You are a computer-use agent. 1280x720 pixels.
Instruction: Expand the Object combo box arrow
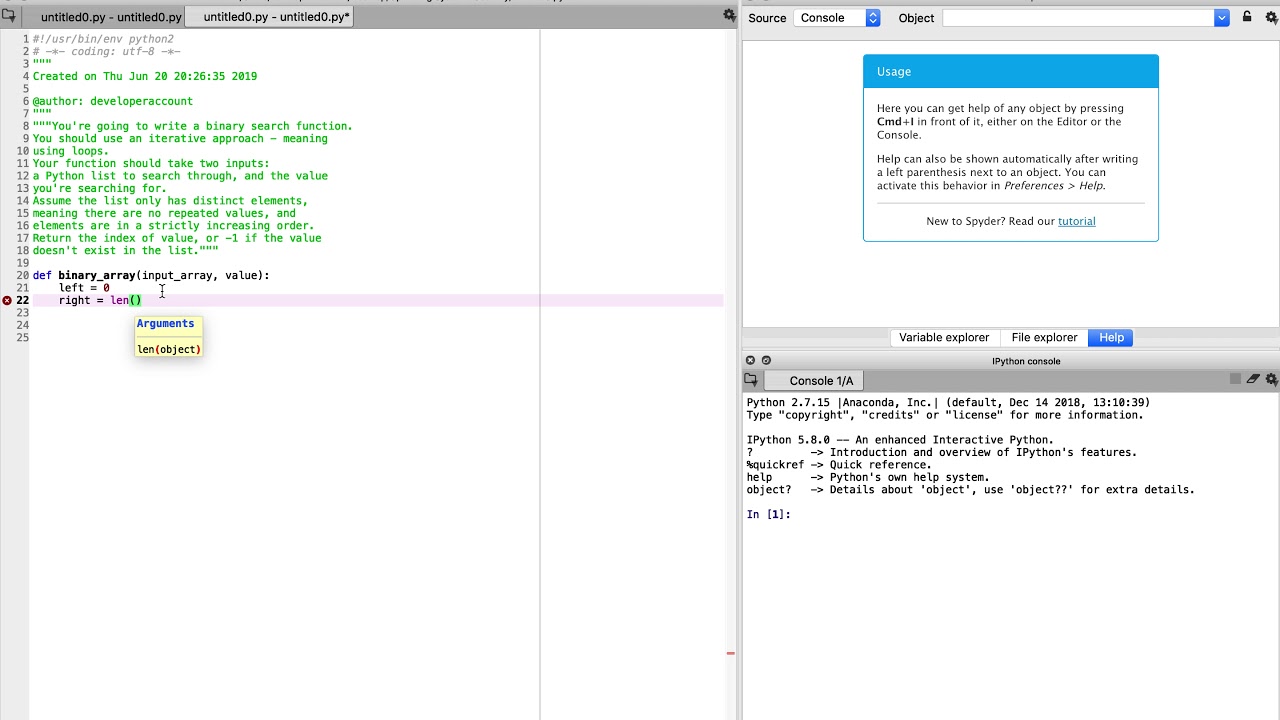click(1221, 18)
